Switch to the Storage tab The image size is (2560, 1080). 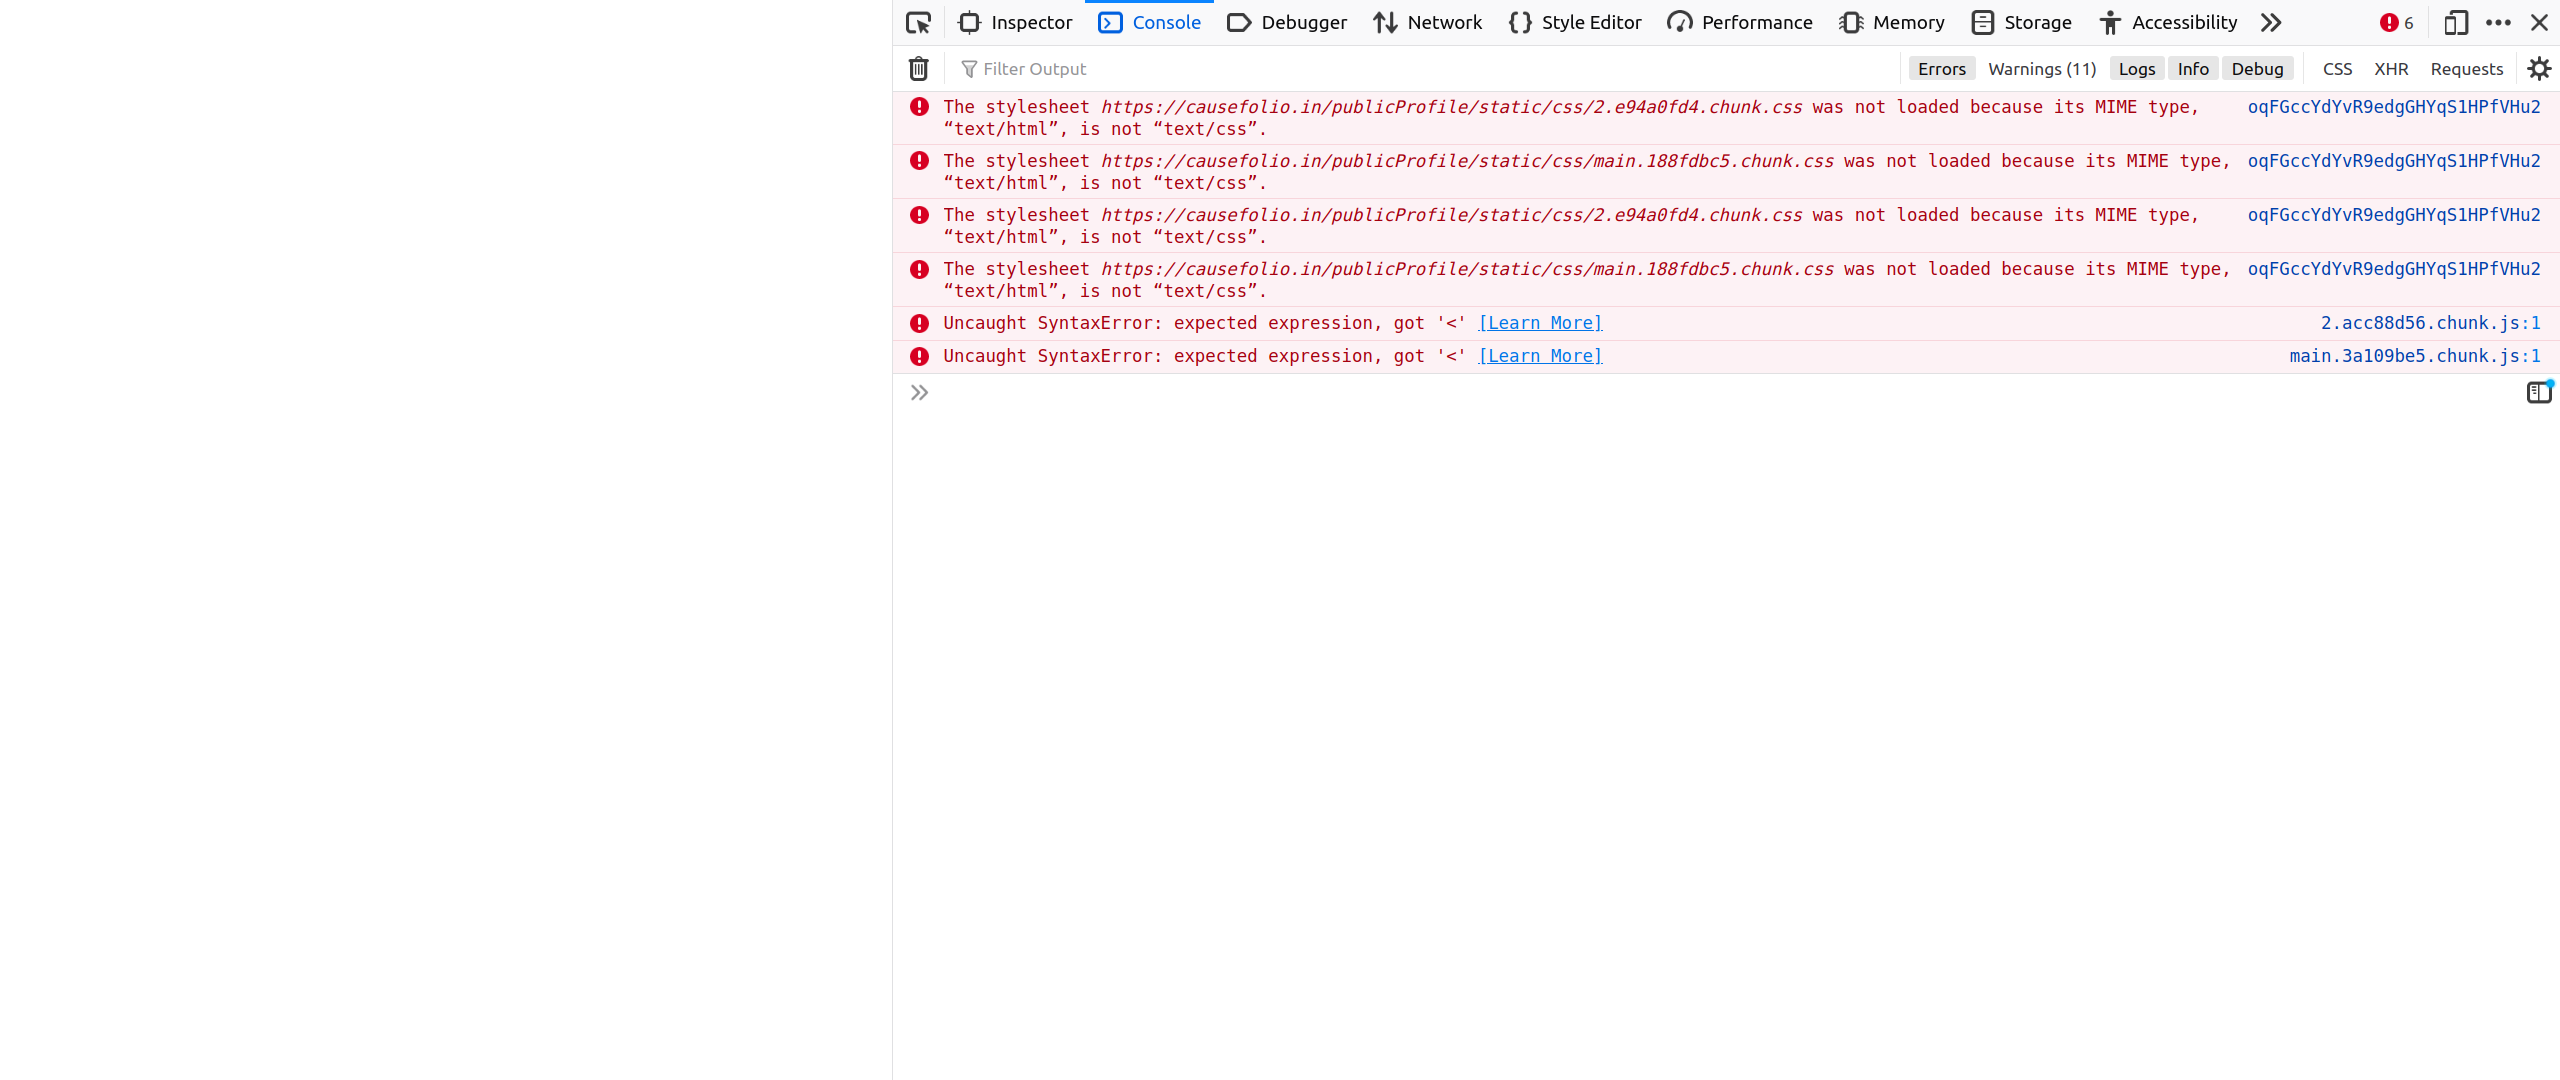coord(2022,22)
